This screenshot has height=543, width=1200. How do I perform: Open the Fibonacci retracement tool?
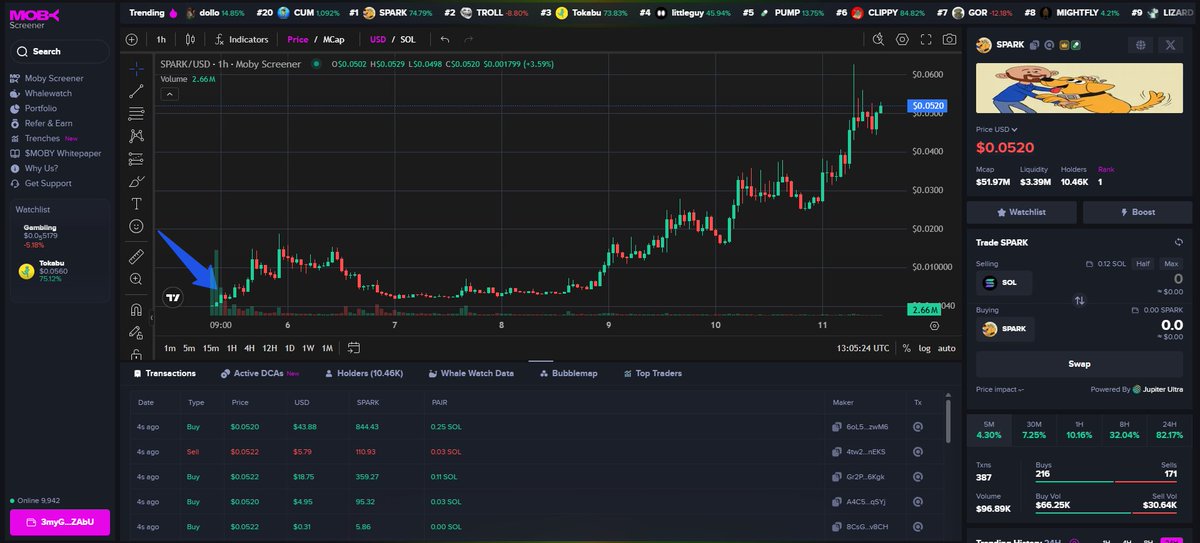(x=136, y=113)
